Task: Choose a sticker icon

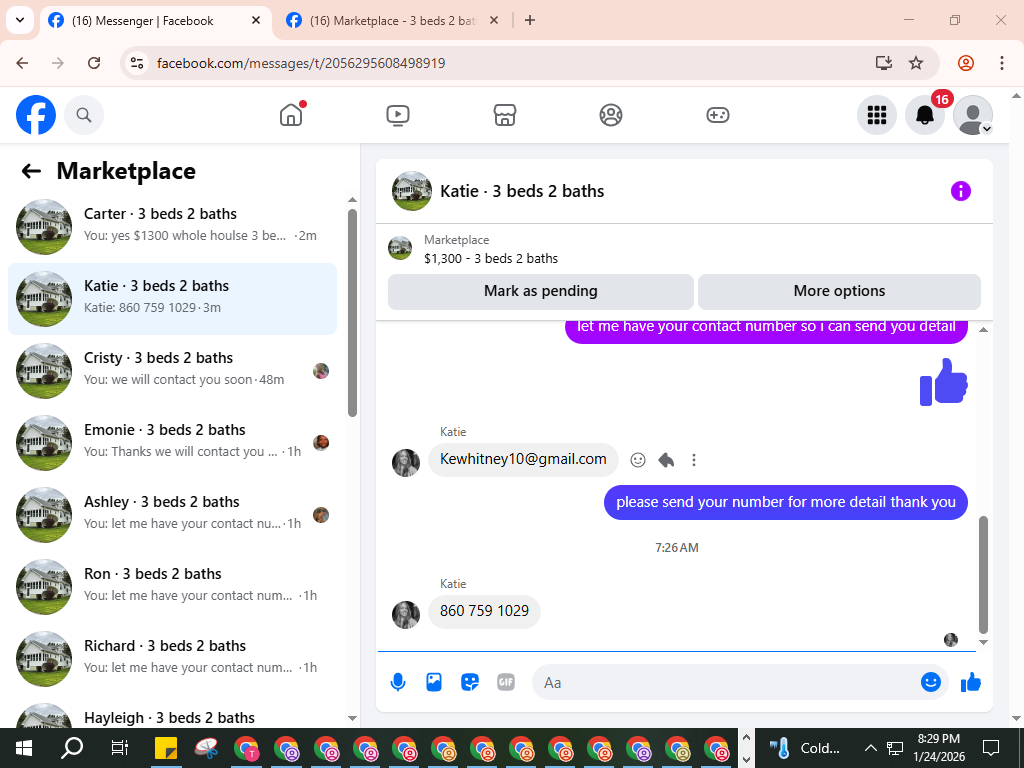Action: click(x=470, y=682)
